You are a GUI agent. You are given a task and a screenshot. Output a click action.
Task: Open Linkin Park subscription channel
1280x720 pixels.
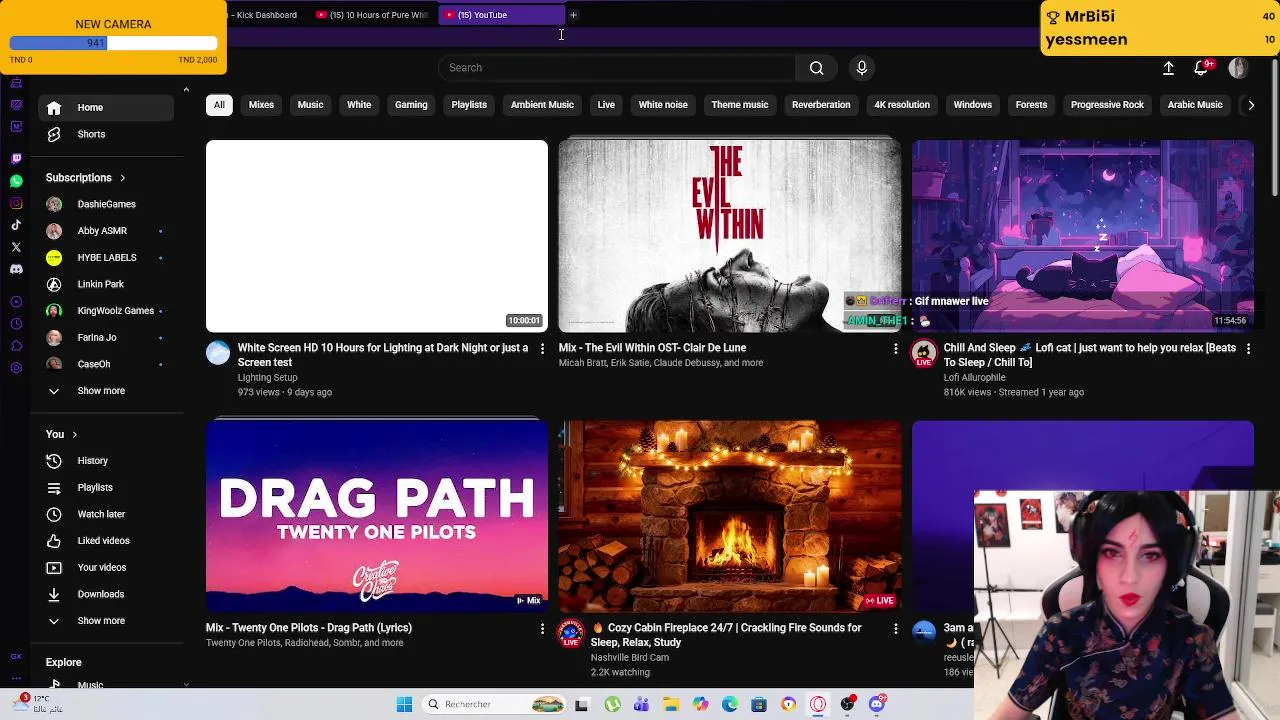pyautogui.click(x=108, y=284)
